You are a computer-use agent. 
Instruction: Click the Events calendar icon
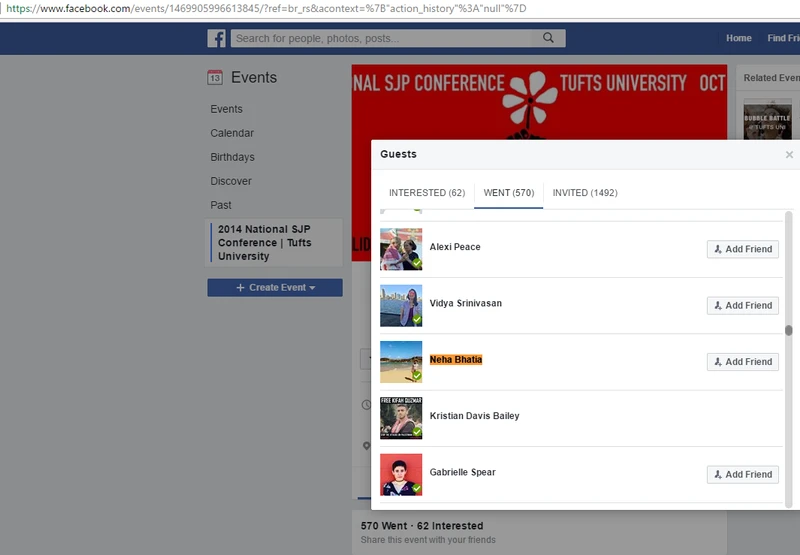pyautogui.click(x=215, y=78)
